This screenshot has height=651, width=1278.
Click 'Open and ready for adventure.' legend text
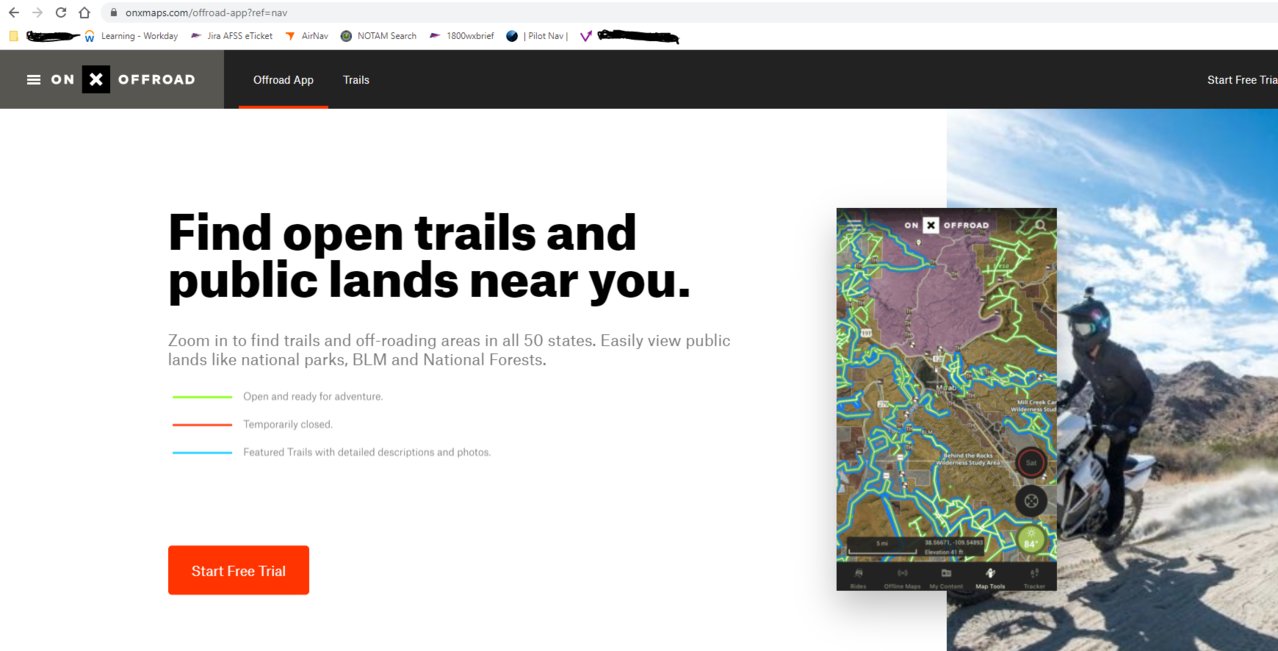click(313, 397)
